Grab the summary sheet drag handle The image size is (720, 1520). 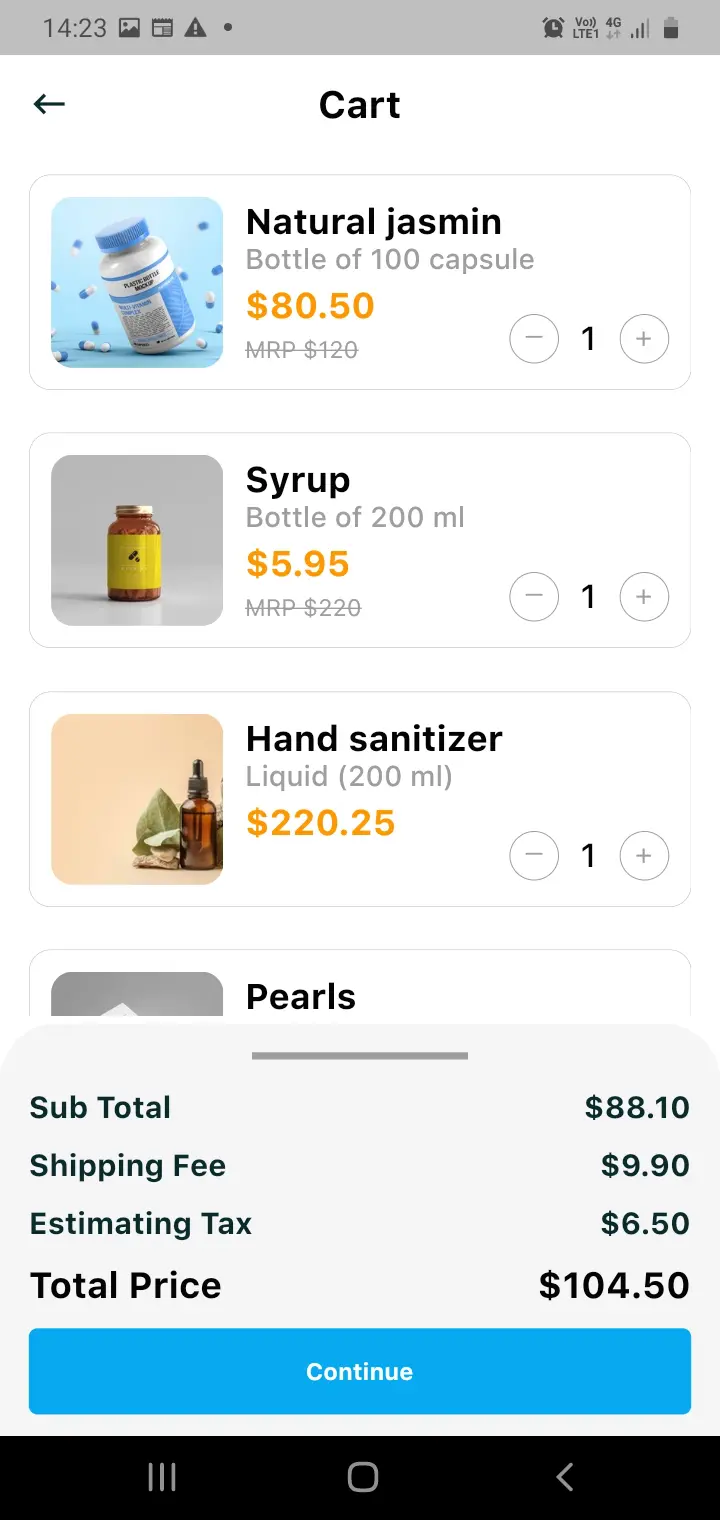(360, 1056)
